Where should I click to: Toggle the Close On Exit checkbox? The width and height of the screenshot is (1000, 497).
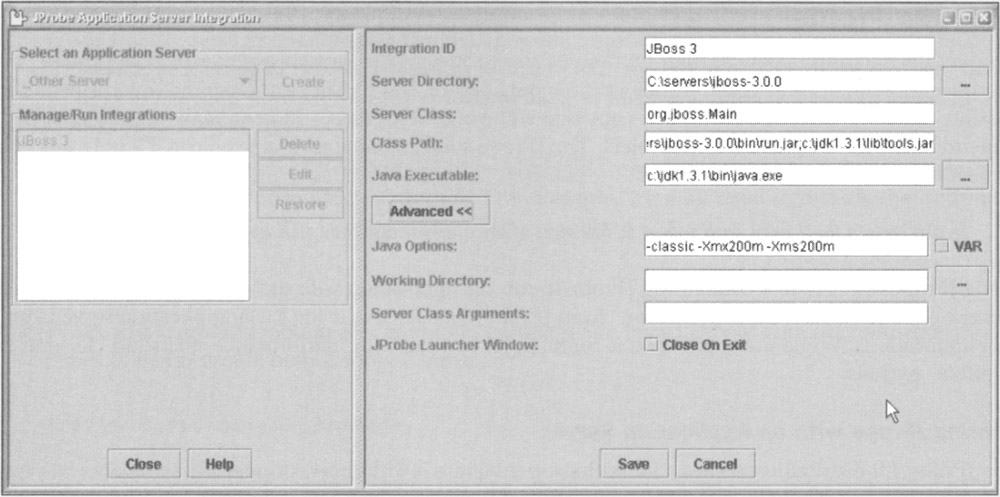652,345
